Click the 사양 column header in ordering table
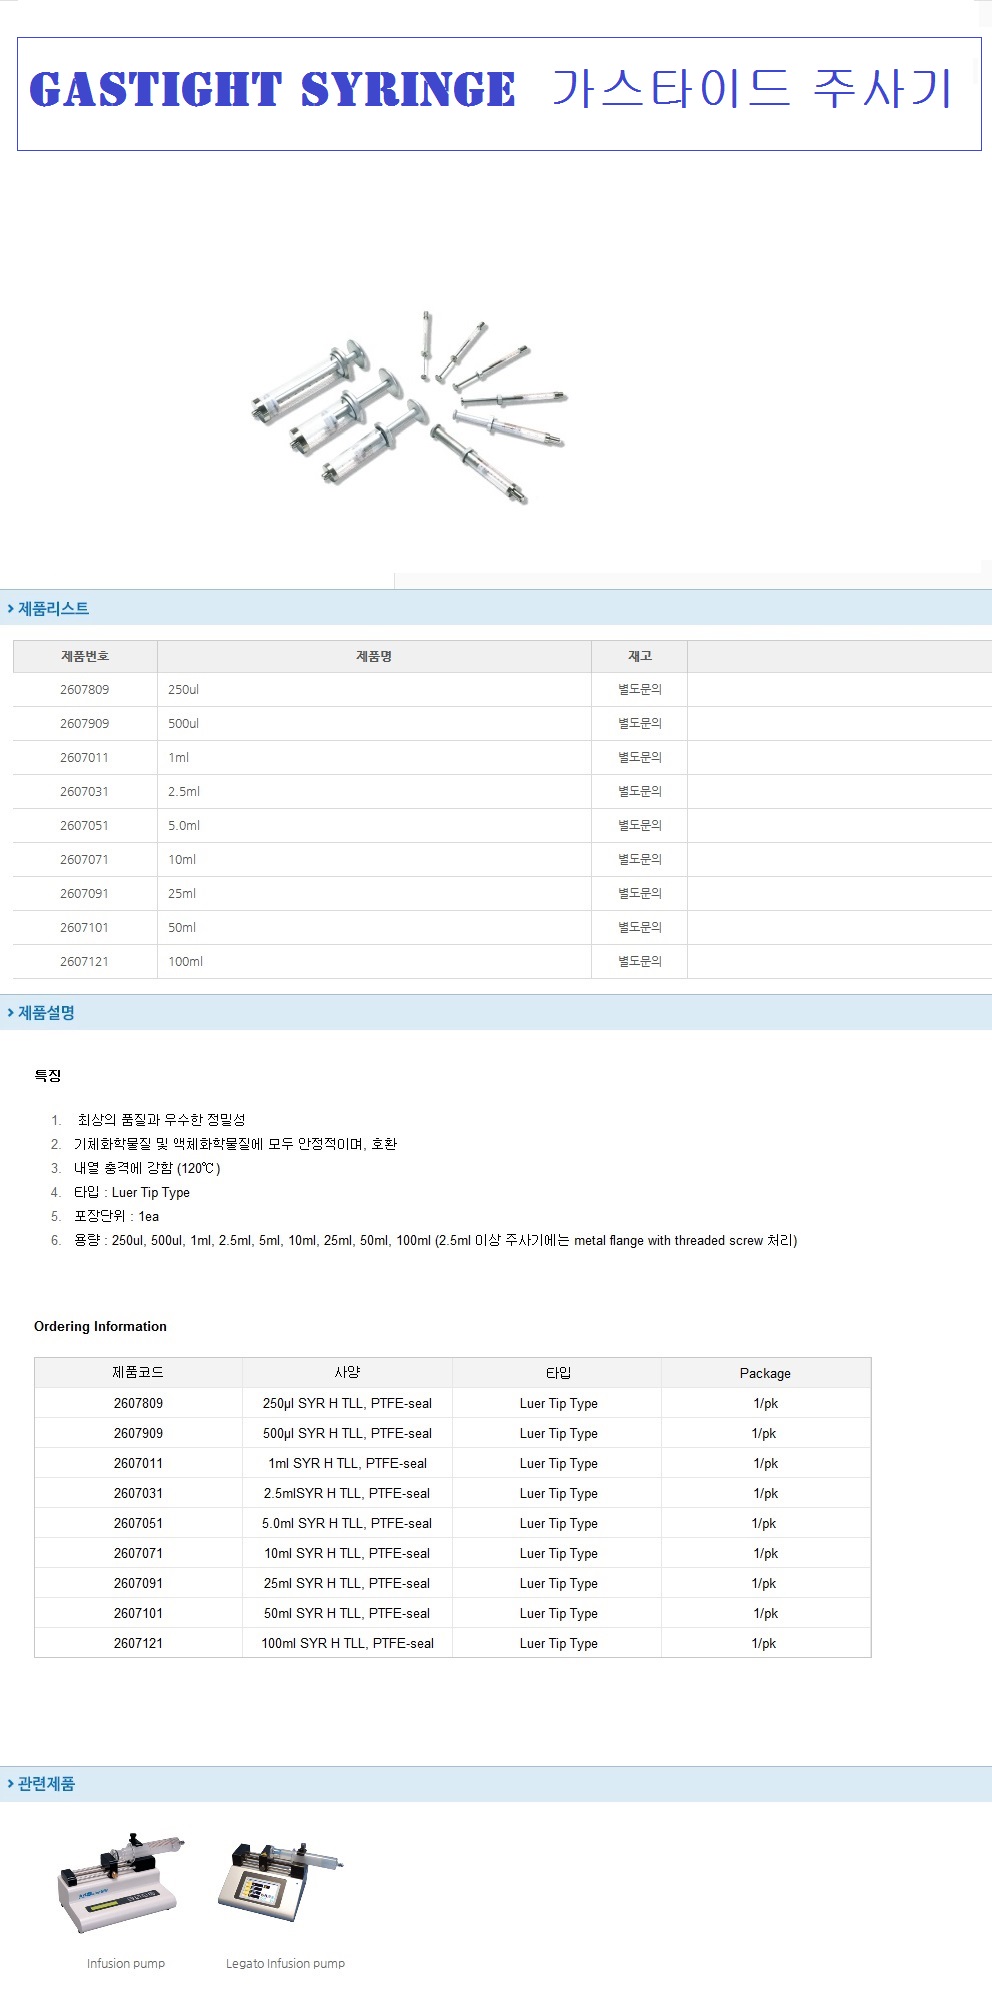The width and height of the screenshot is (992, 1995). pos(347,1373)
